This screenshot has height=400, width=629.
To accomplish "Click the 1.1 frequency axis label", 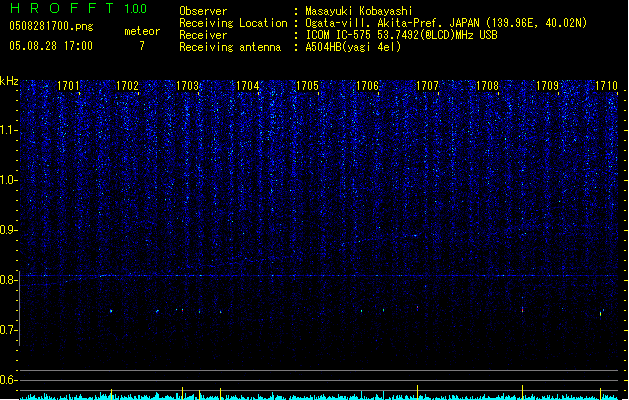I will 9,130.
